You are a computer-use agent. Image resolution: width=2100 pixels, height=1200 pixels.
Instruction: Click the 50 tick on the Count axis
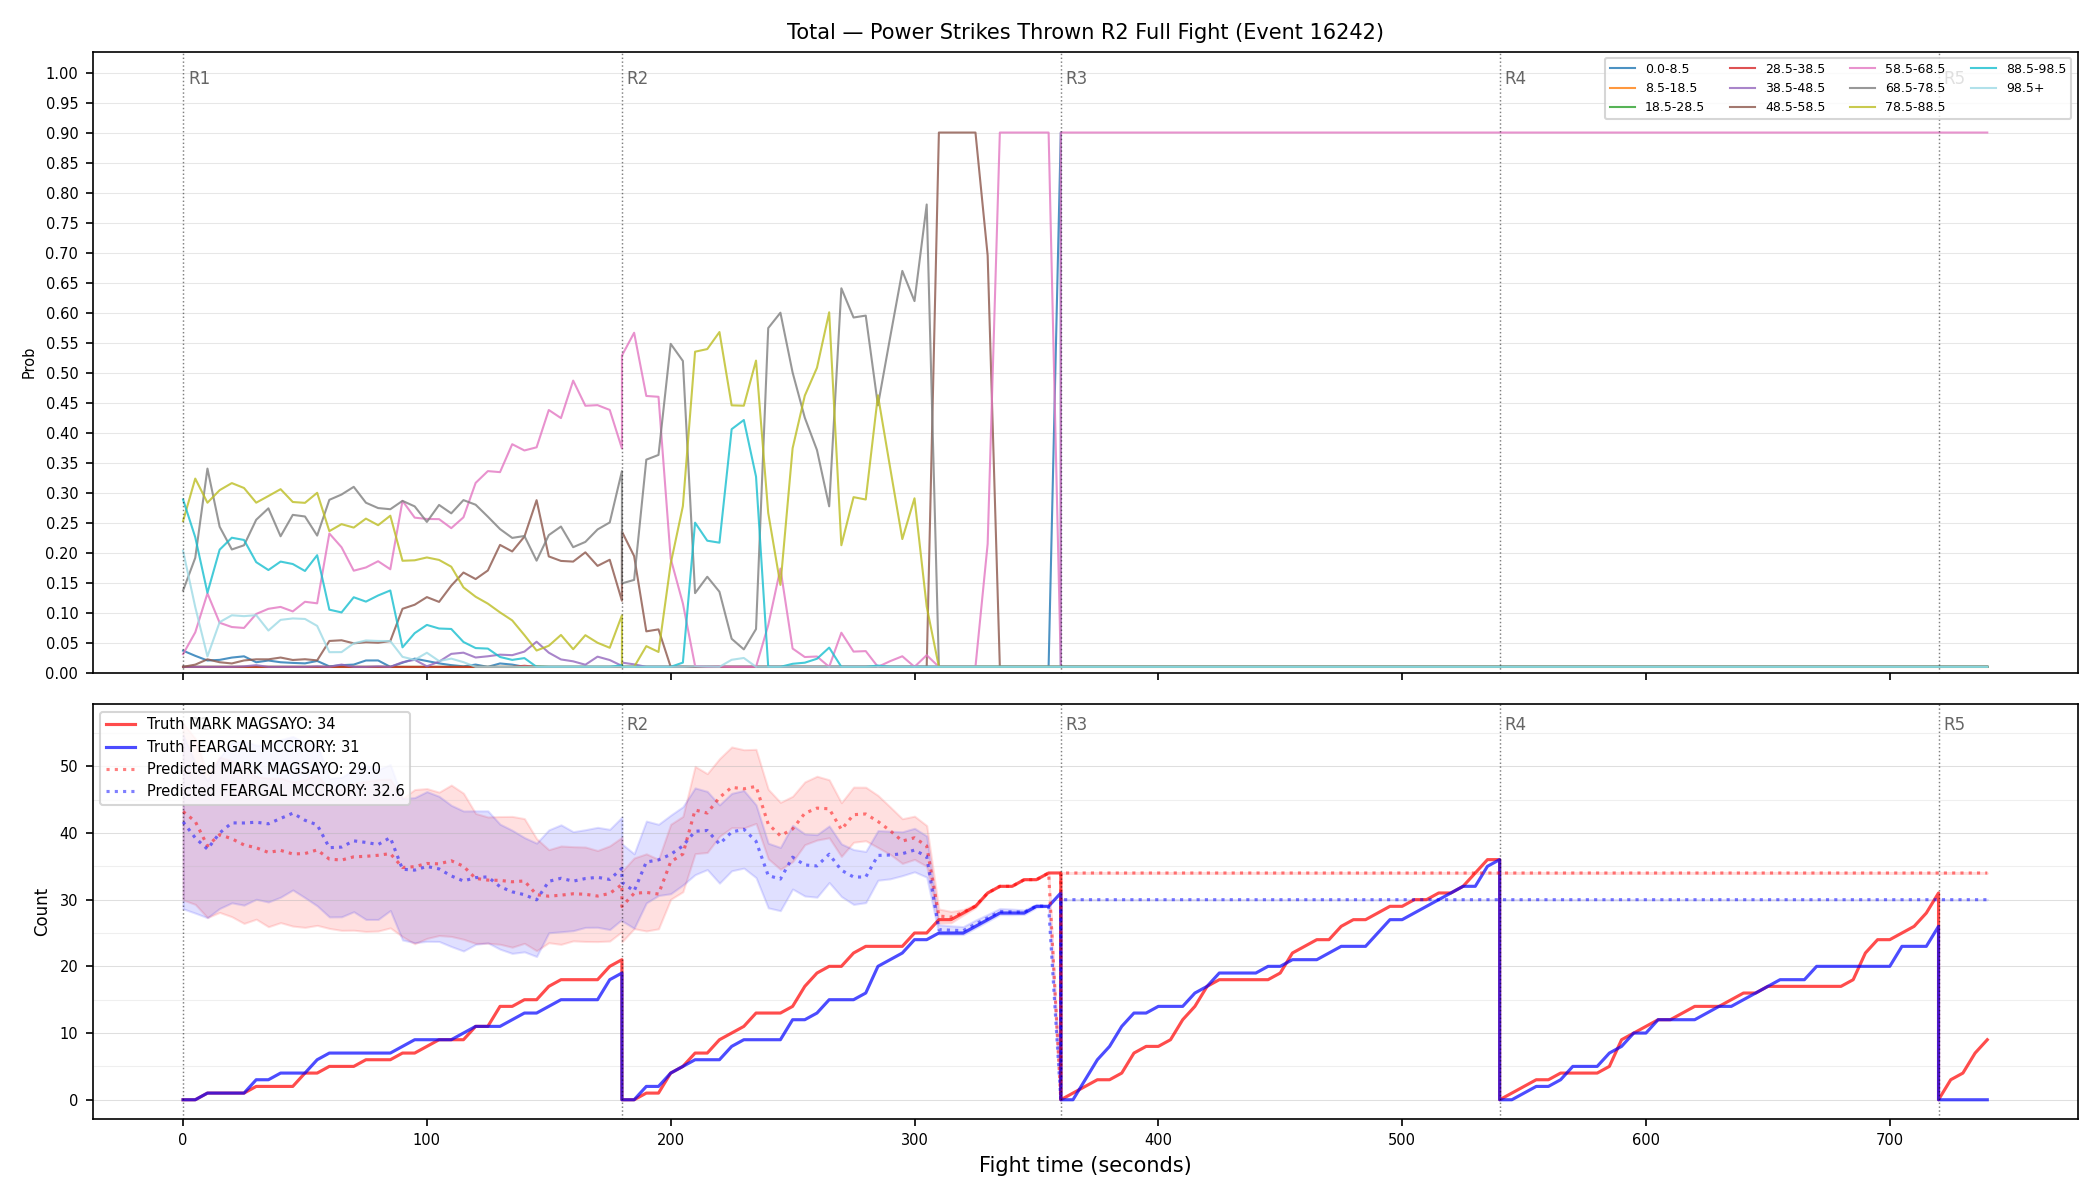[x=69, y=767]
